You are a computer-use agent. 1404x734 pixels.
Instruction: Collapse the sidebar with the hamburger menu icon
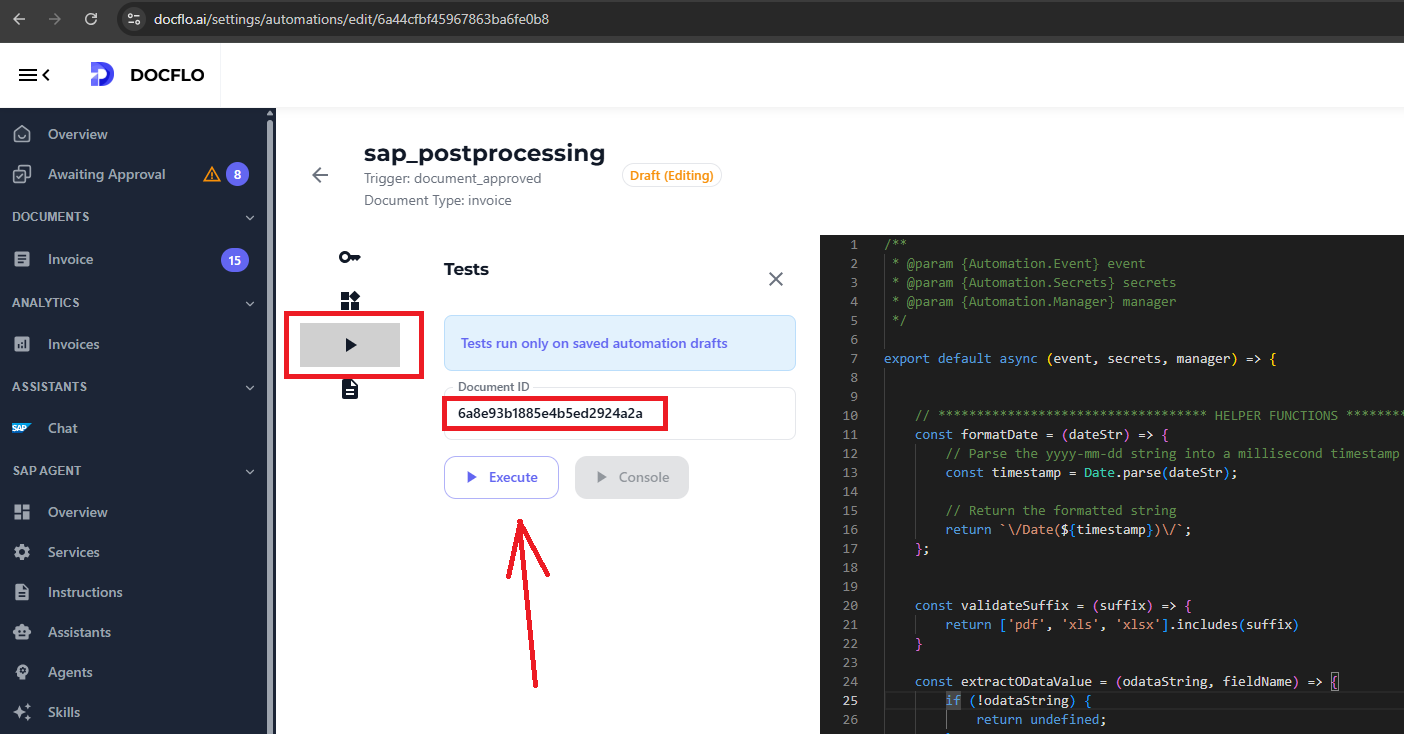click(x=34, y=75)
